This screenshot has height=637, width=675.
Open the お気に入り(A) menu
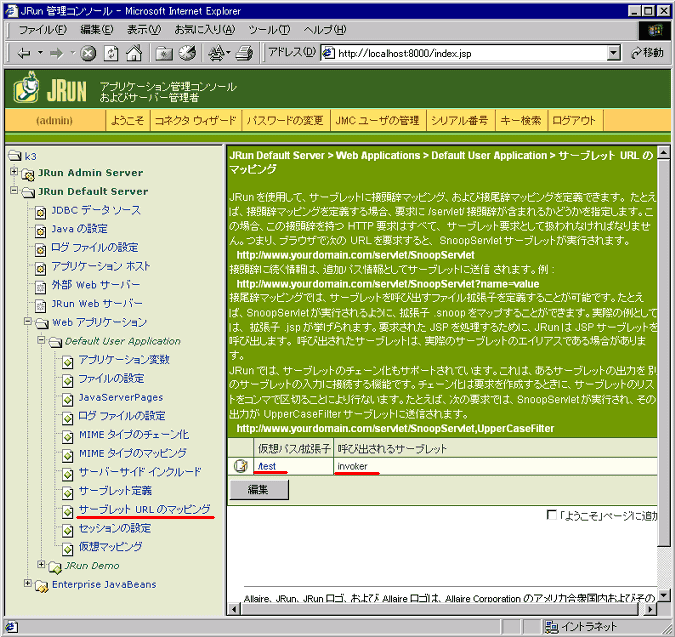[204, 30]
